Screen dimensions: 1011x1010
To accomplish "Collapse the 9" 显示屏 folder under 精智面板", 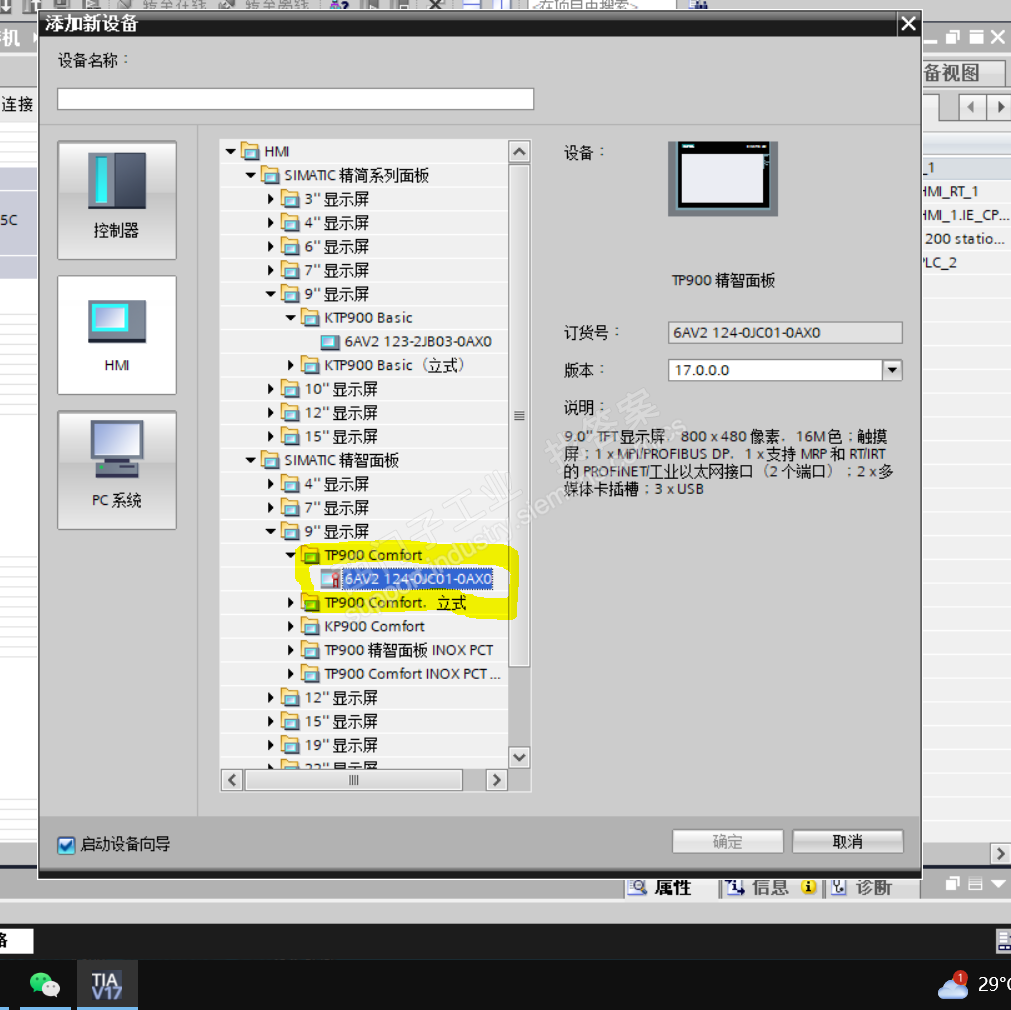I will pyautogui.click(x=271, y=531).
